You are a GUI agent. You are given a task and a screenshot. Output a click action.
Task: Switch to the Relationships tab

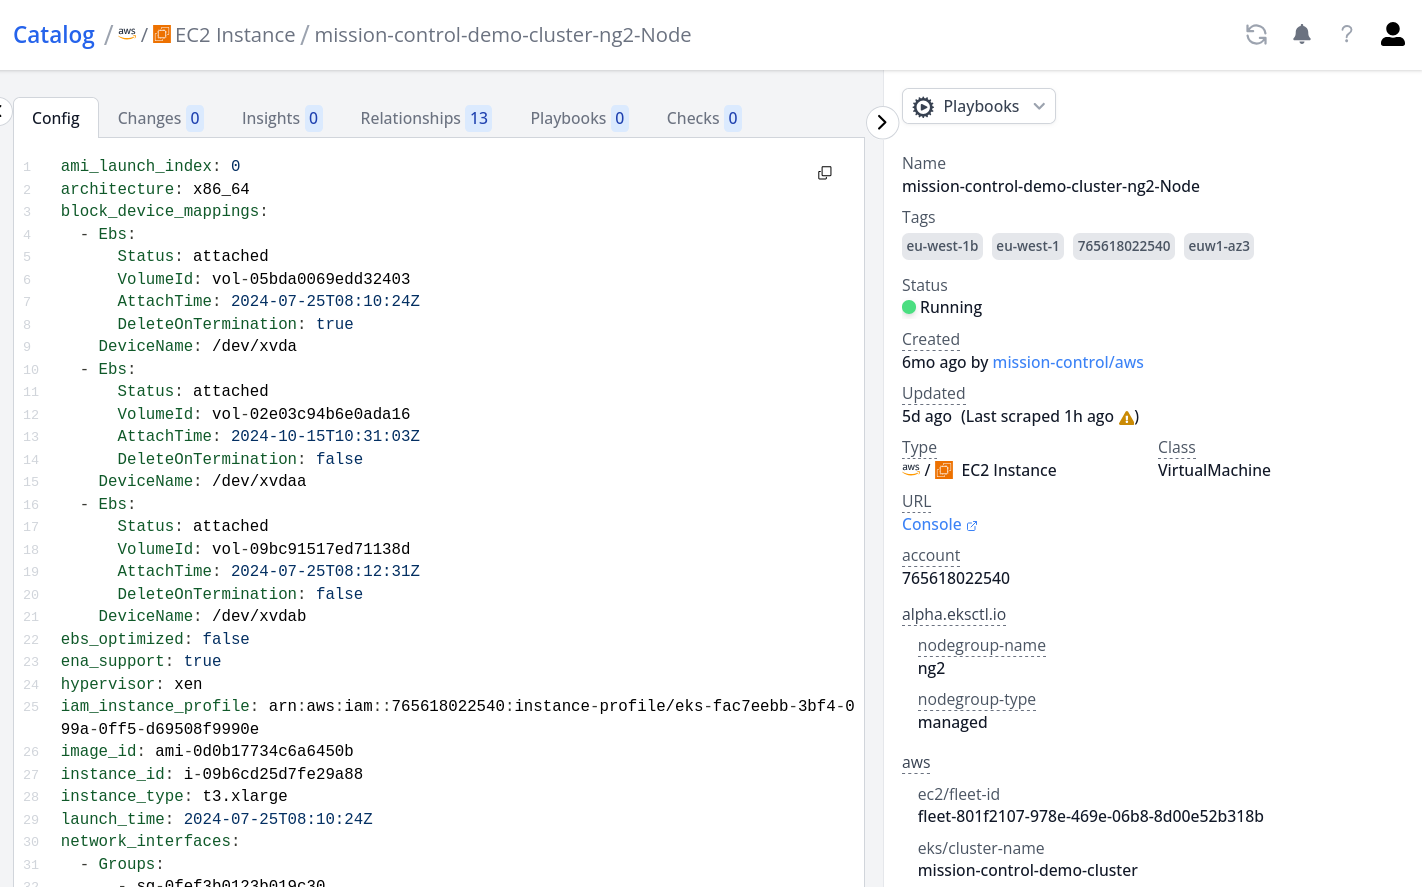tap(425, 118)
